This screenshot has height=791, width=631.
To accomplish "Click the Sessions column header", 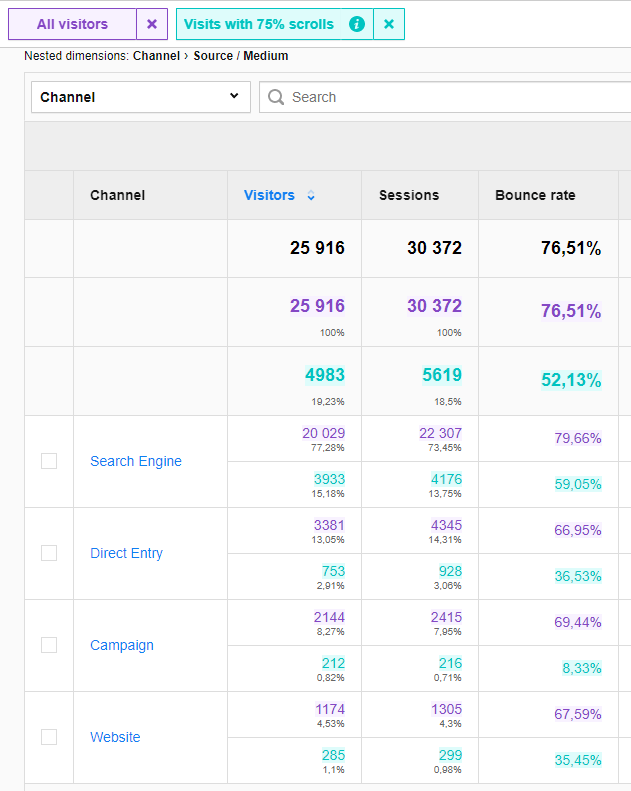I will tap(408, 195).
